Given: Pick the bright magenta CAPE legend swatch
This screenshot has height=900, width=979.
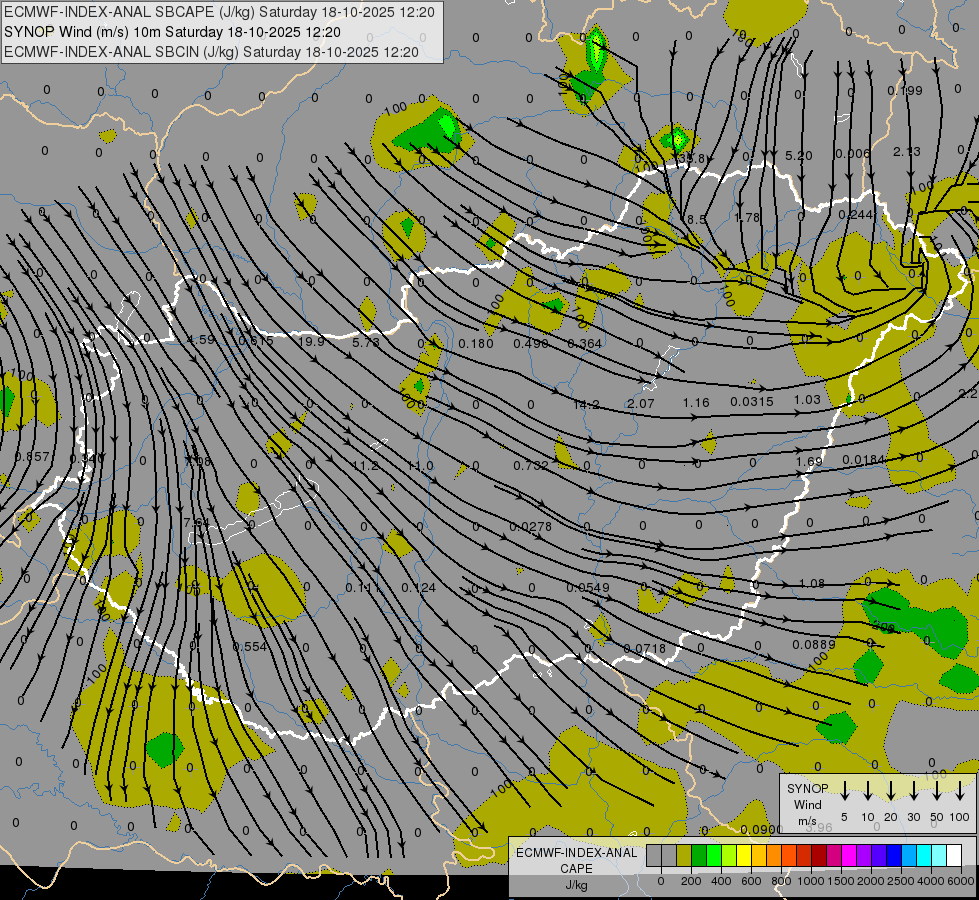Looking at the screenshot, I should [x=849, y=855].
